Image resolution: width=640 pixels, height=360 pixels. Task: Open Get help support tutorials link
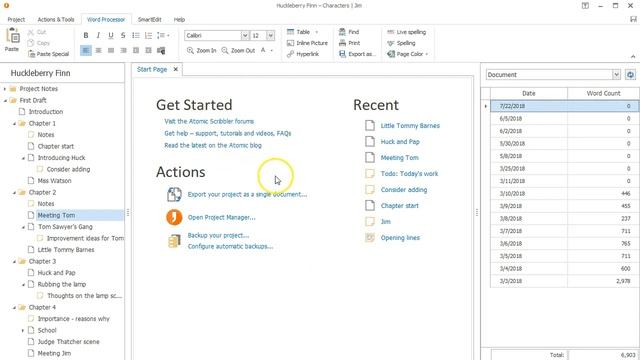coord(228,133)
